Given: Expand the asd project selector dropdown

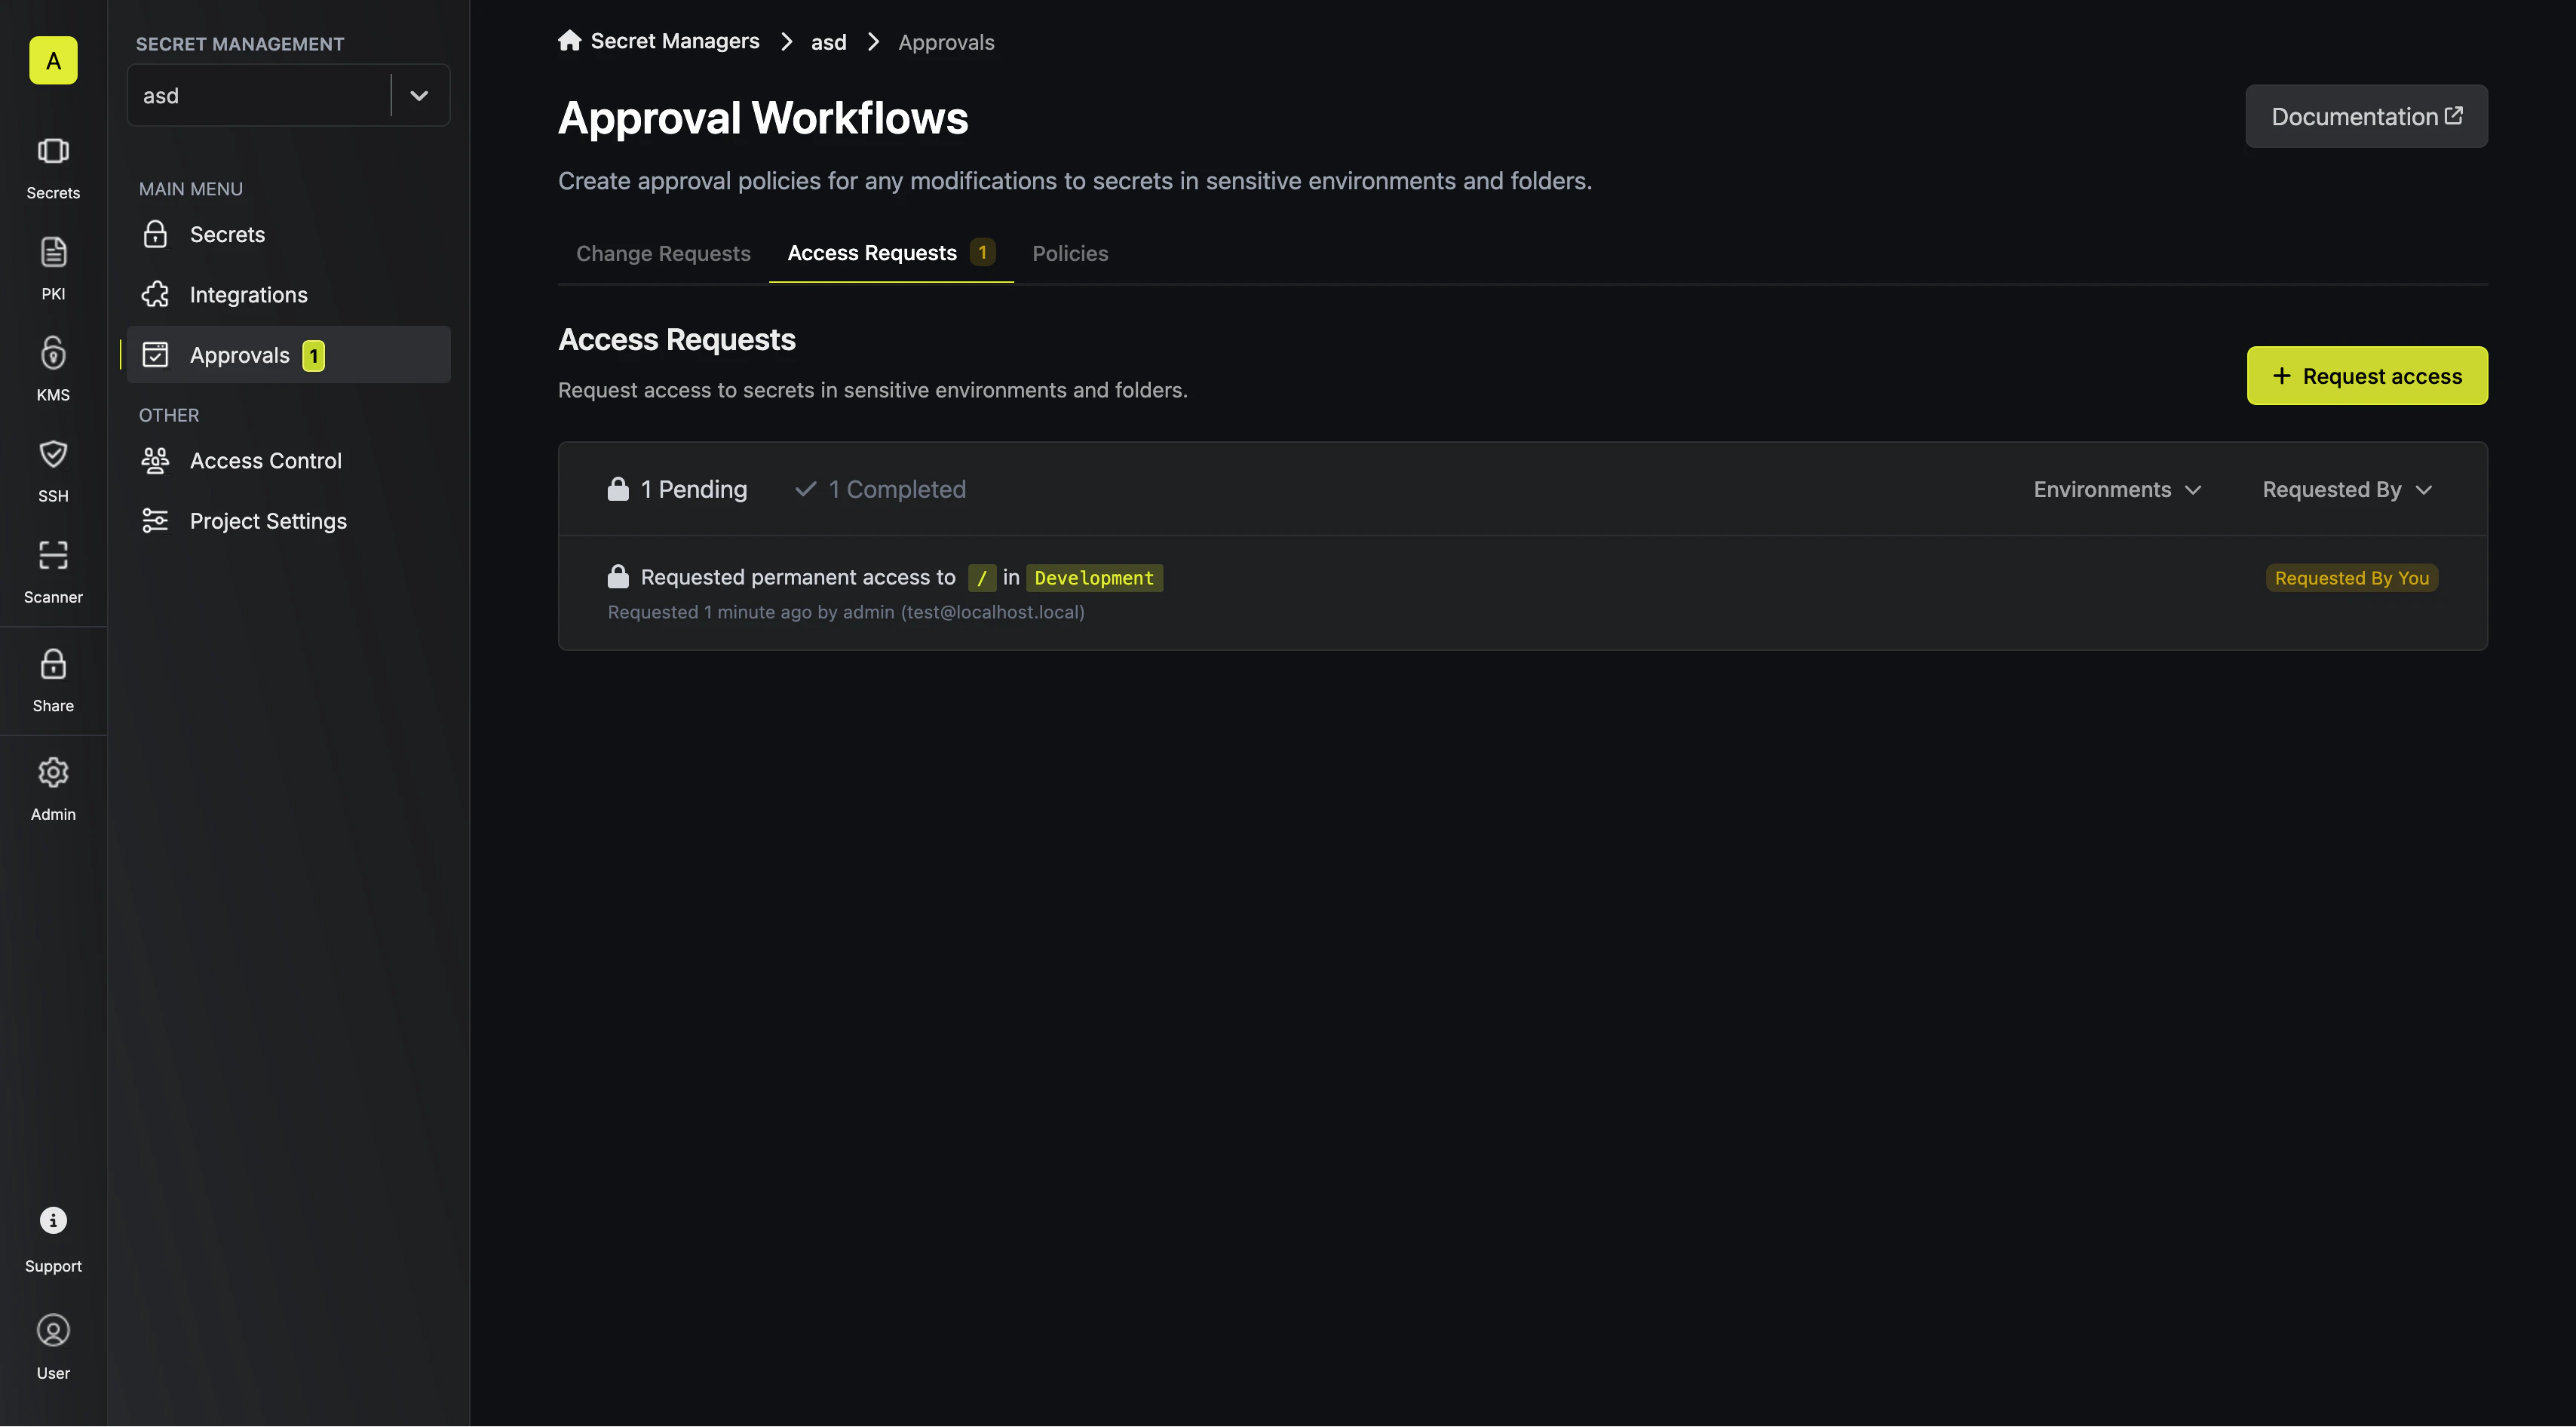Looking at the screenshot, I should [x=288, y=95].
